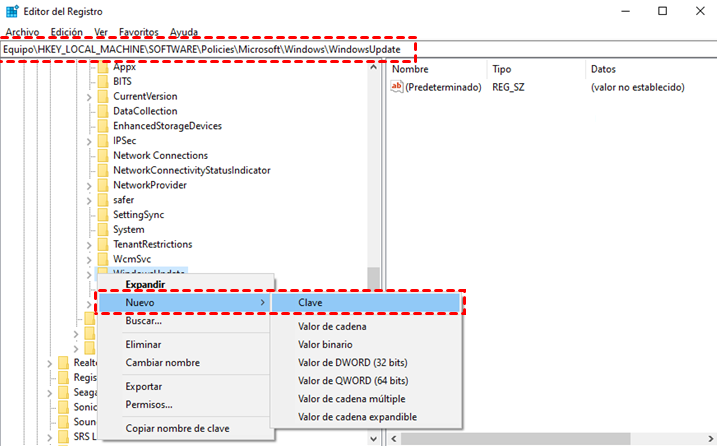The image size is (717, 446).
Task: Click Permisos... in the context menu
Action: pos(149,404)
